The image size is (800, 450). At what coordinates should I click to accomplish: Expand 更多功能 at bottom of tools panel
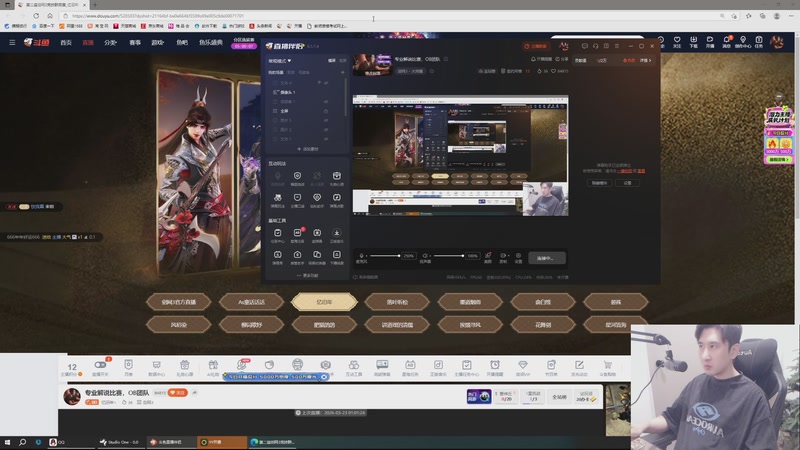point(308,276)
